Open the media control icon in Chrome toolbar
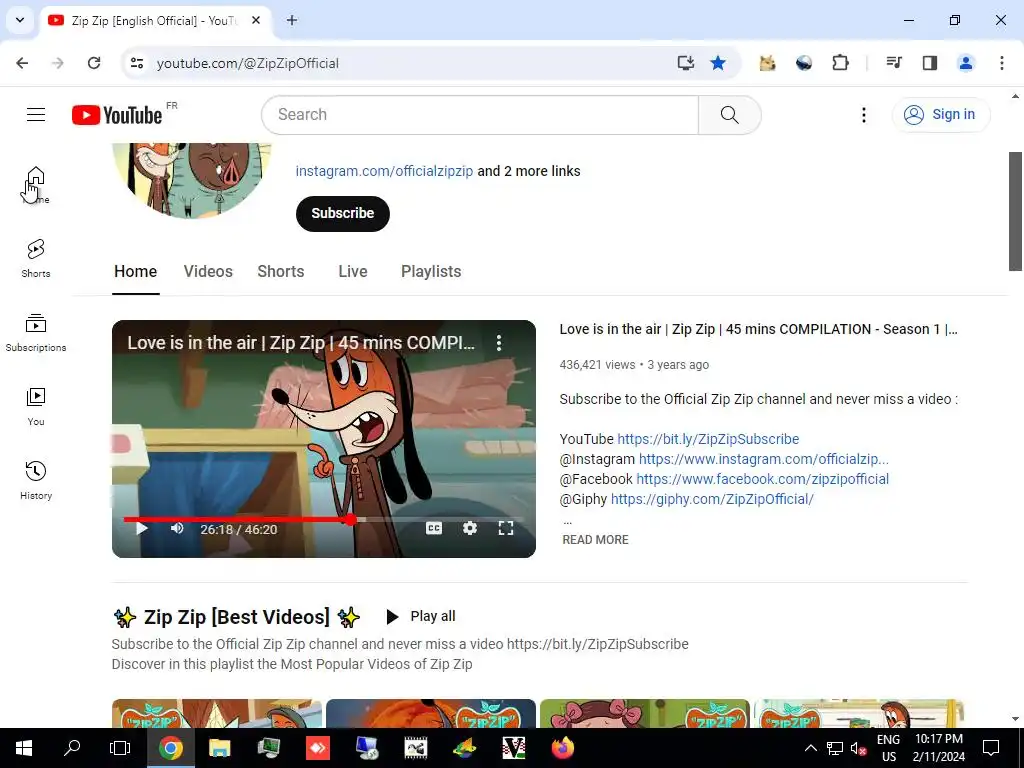Viewport: 1024px width, 768px height. coord(893,63)
